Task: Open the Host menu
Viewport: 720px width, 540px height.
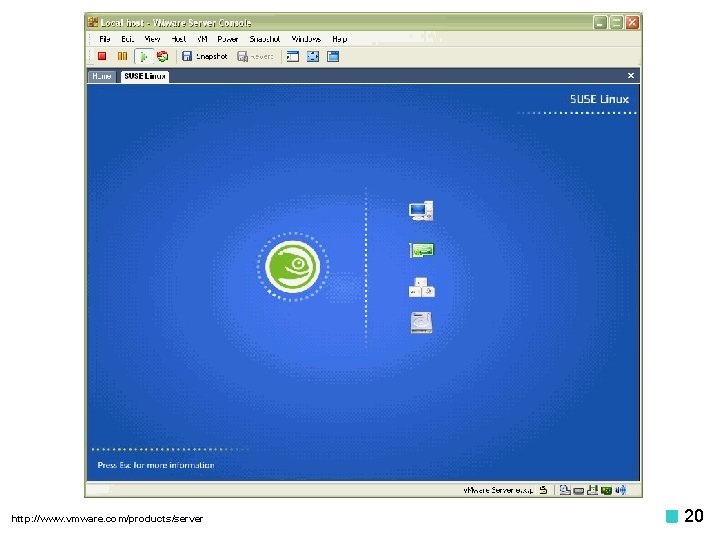Action: click(178, 39)
